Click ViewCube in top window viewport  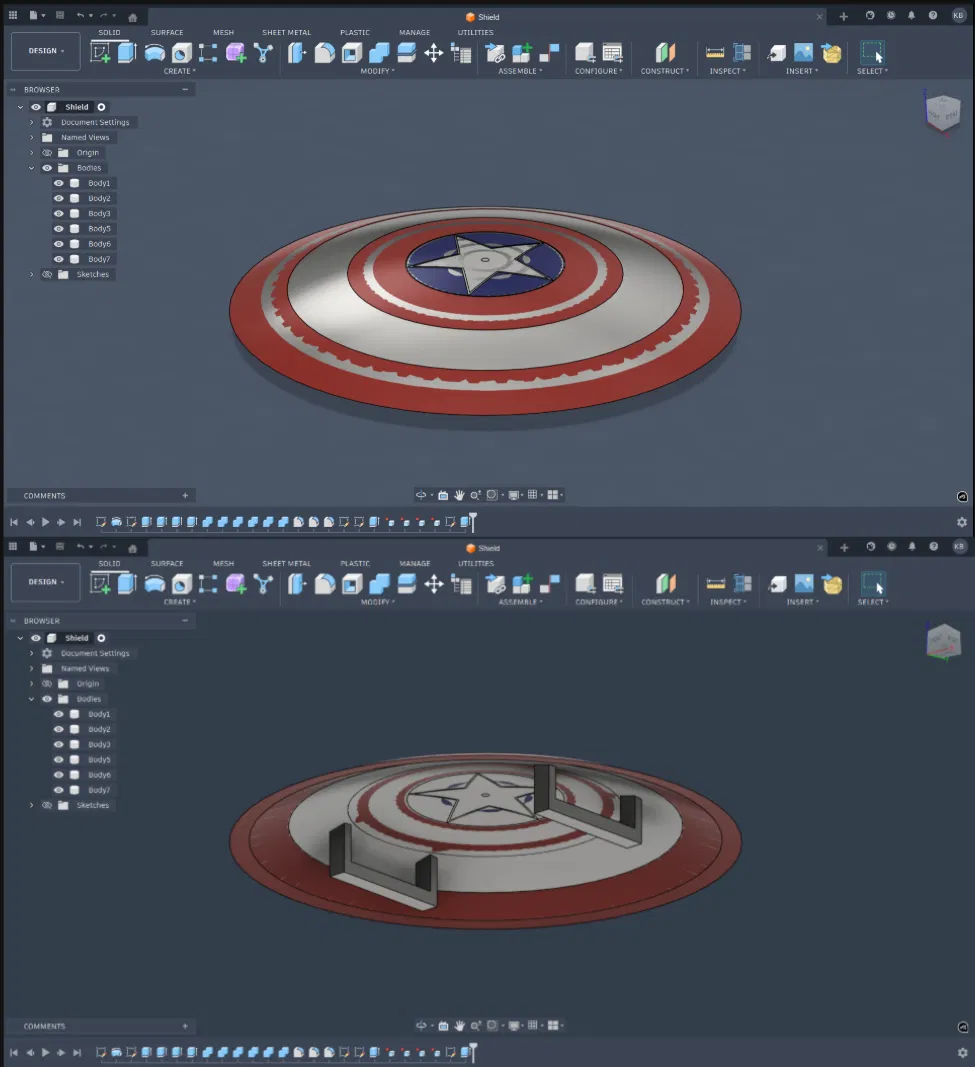(x=943, y=112)
